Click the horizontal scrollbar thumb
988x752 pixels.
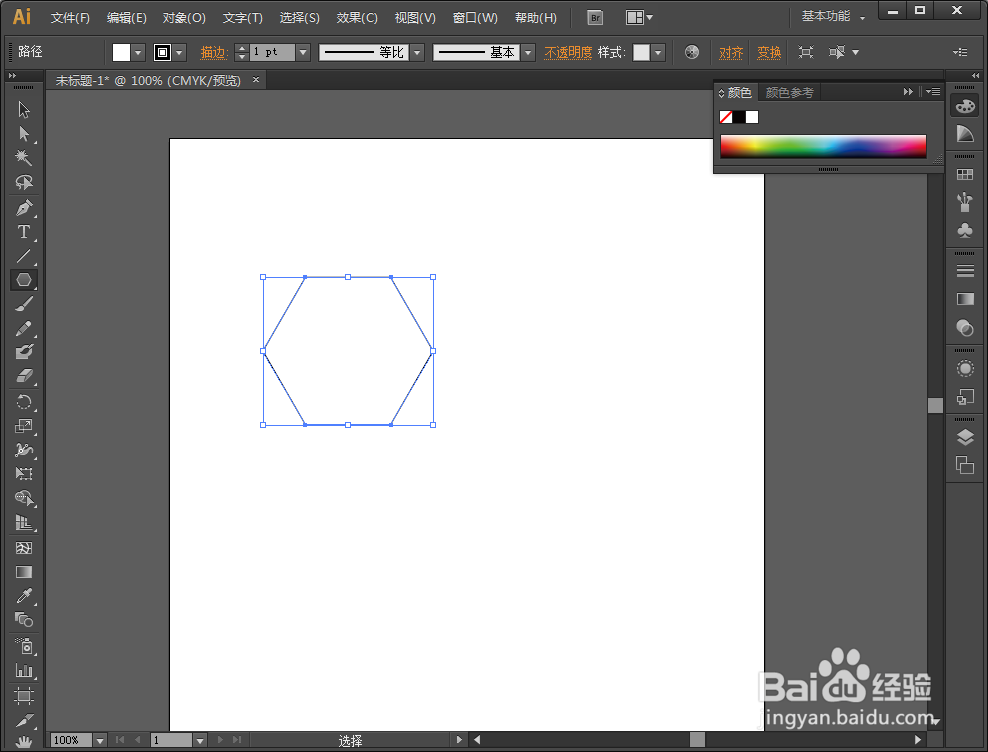[x=697, y=739]
